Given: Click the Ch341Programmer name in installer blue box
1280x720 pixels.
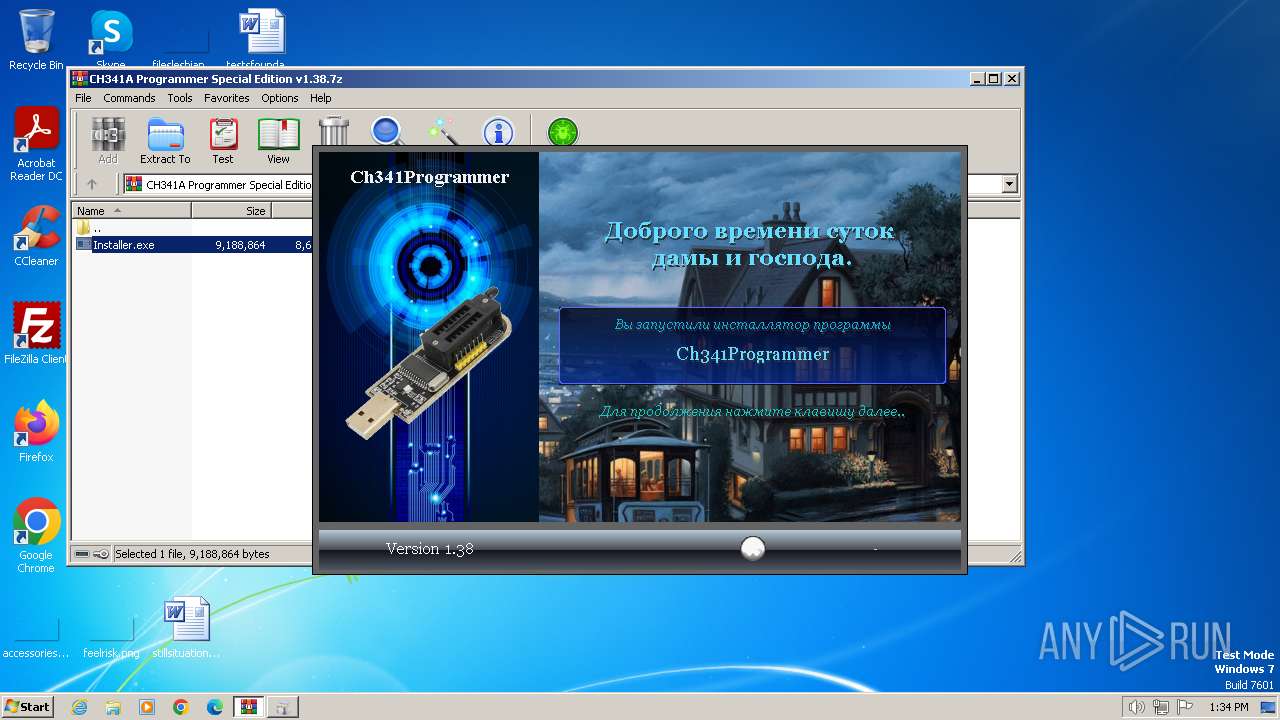Looking at the screenshot, I should coord(752,354).
